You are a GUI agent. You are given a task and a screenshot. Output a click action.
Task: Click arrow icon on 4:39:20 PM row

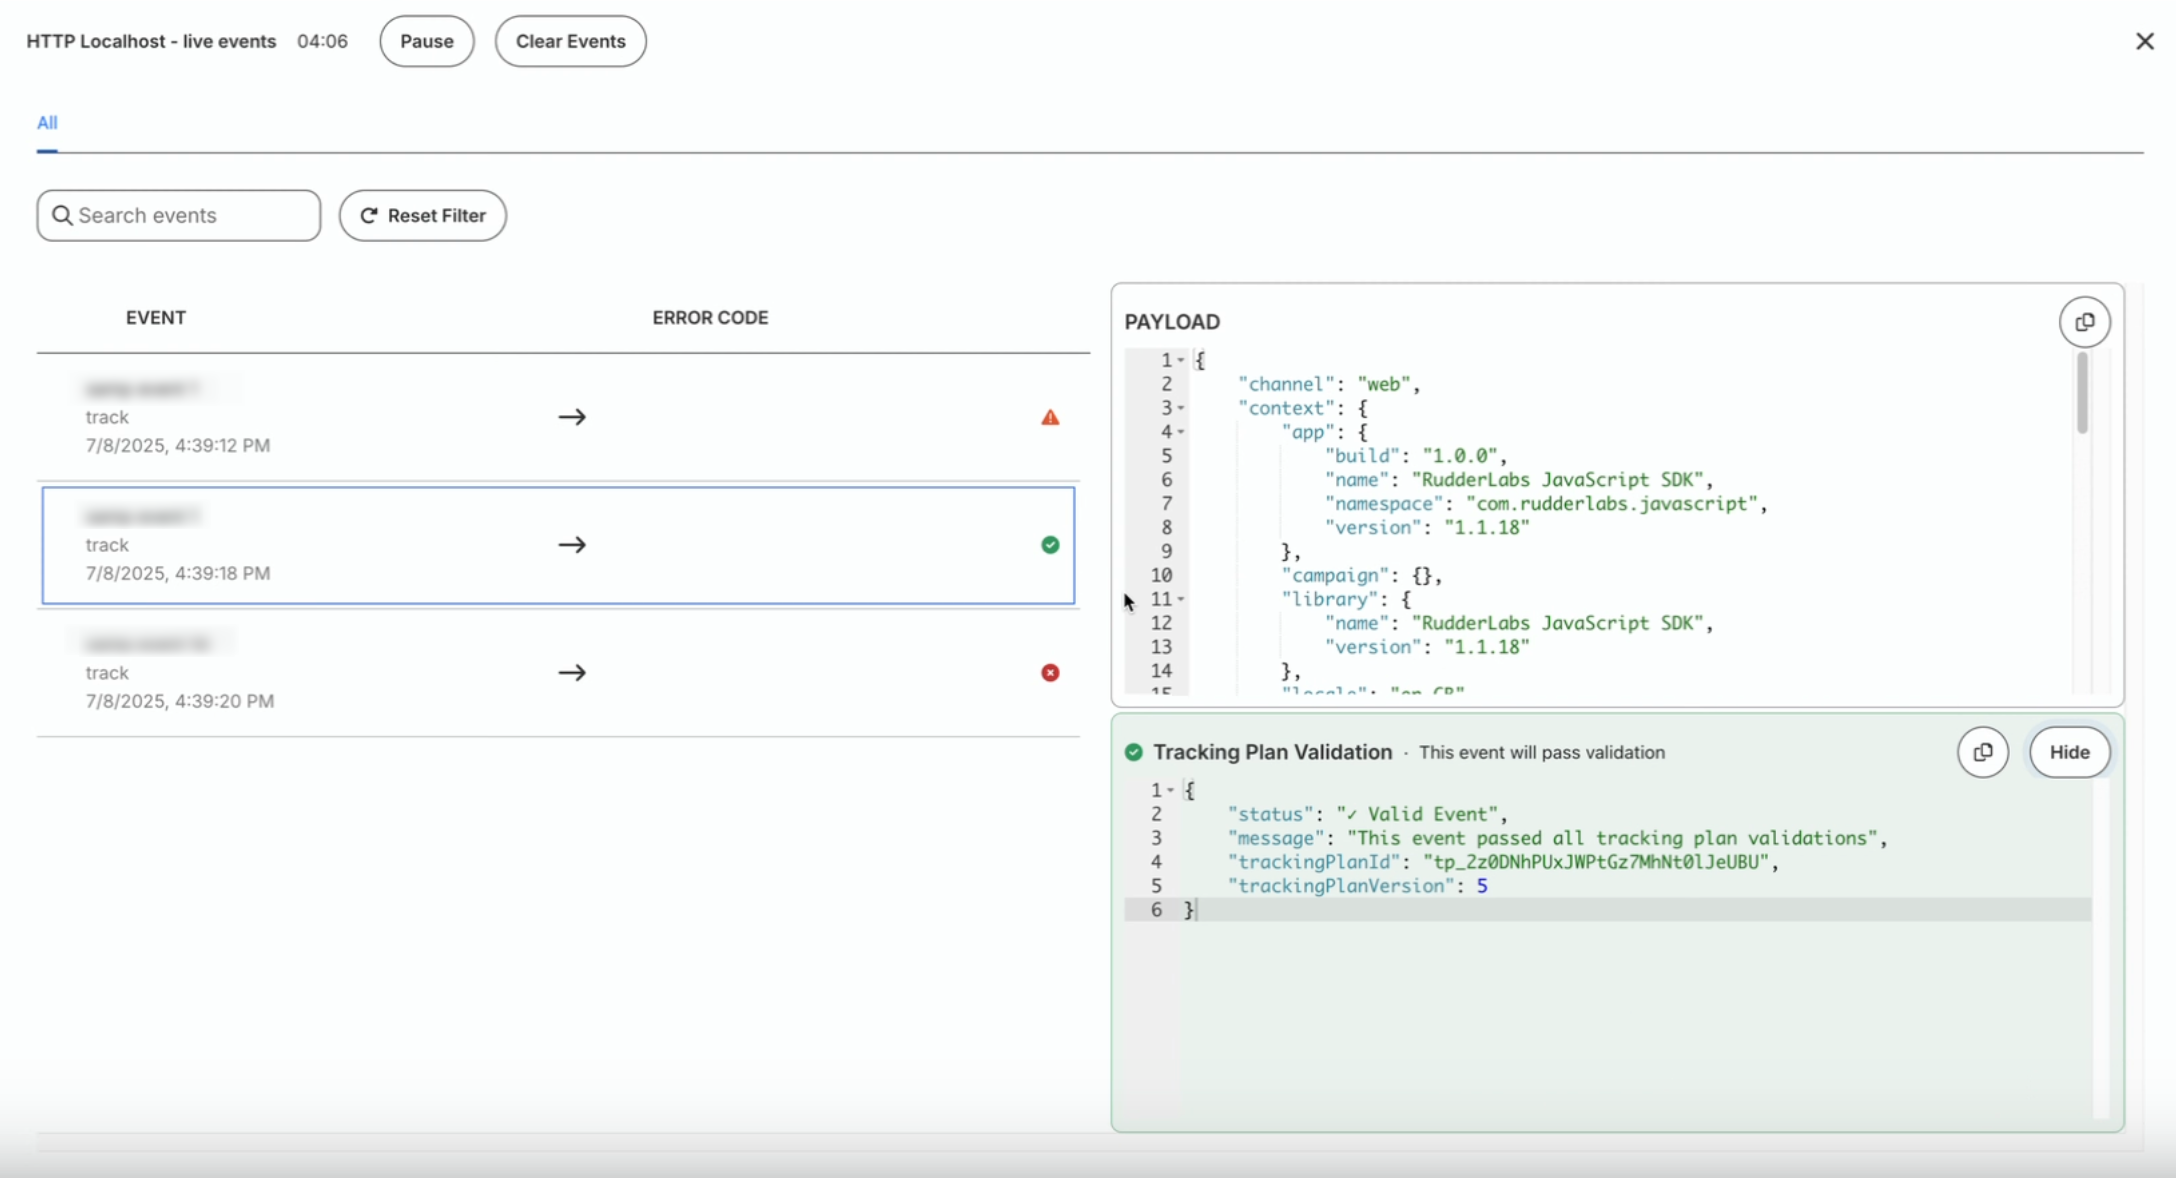[572, 673]
